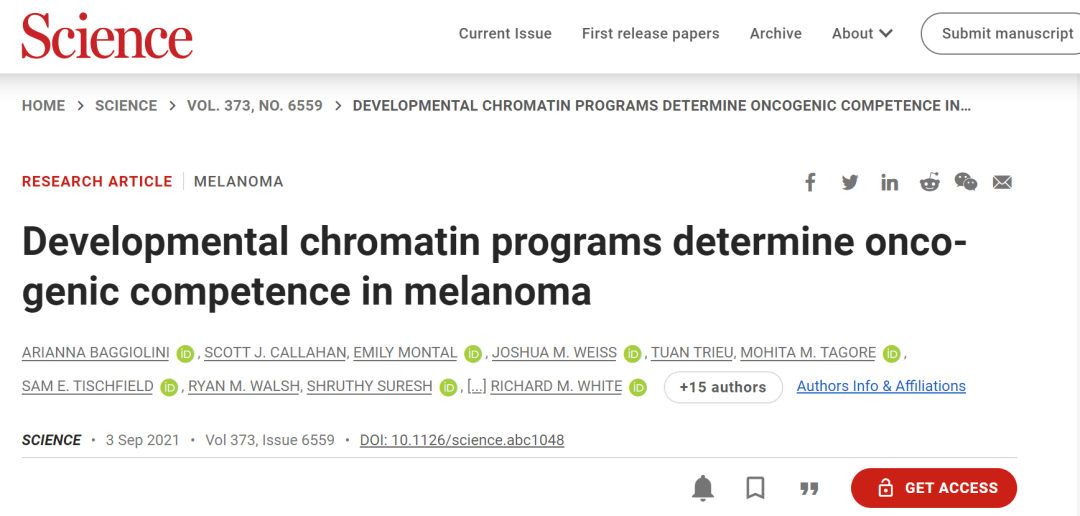Email this article using envelope icon
The width and height of the screenshot is (1080, 516).
tap(1002, 183)
